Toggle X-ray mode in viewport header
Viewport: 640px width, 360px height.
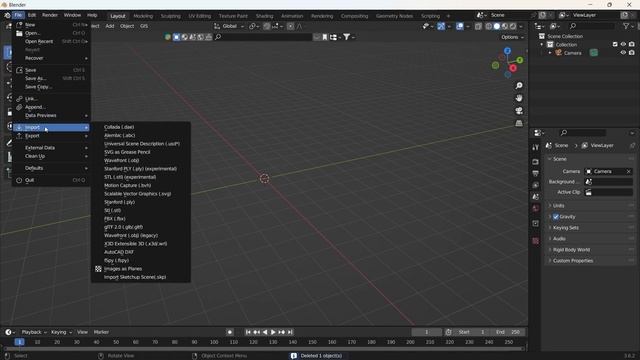tap(478, 26)
